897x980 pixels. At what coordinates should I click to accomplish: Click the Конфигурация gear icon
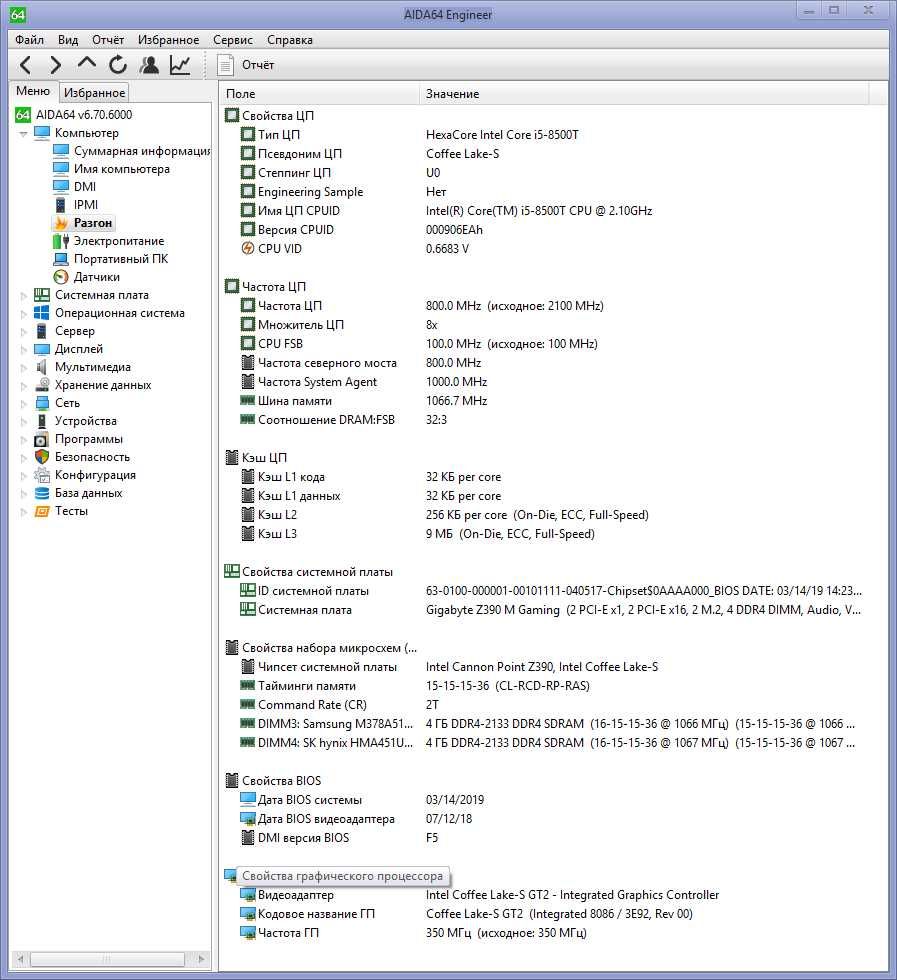[x=42, y=475]
